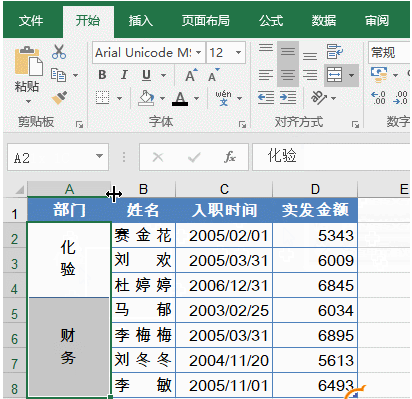The height and width of the screenshot is (399, 412).
Task: Toggle bold formatting
Action: point(102,75)
